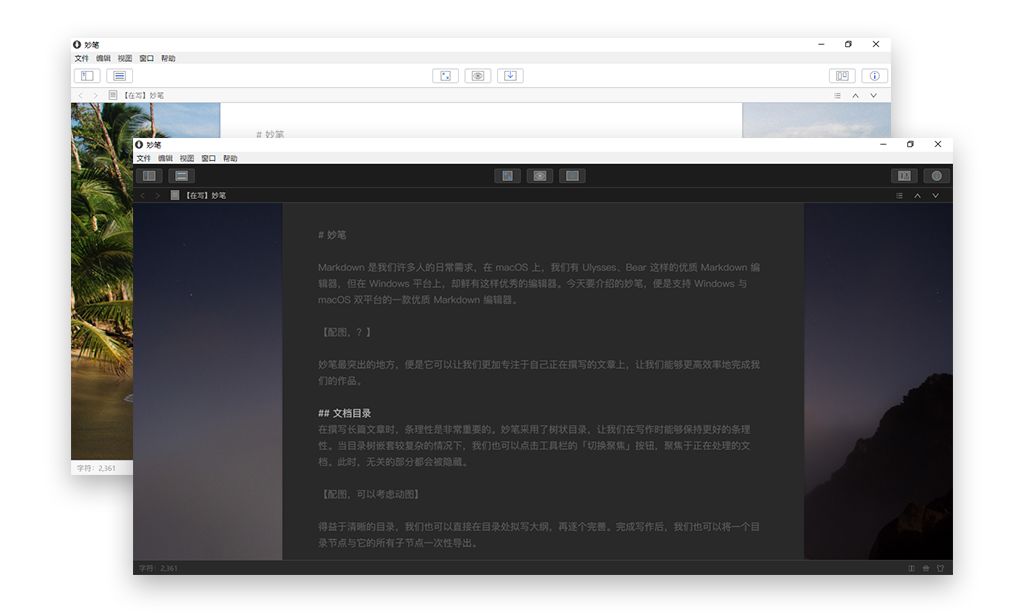This screenshot has width=1023, height=613.
Task: Close the back light window
Action: (x=876, y=44)
